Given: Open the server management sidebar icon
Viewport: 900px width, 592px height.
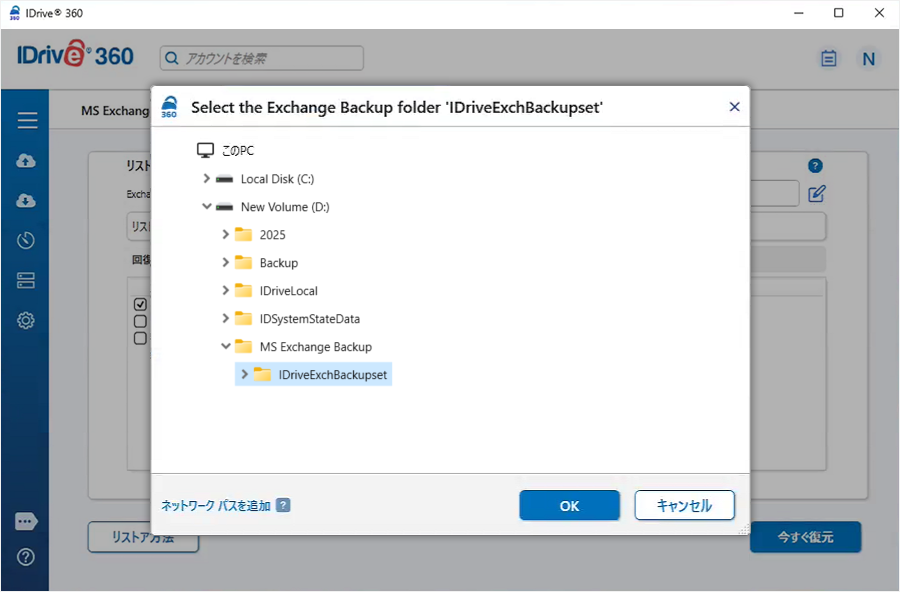Looking at the screenshot, I should click(27, 281).
